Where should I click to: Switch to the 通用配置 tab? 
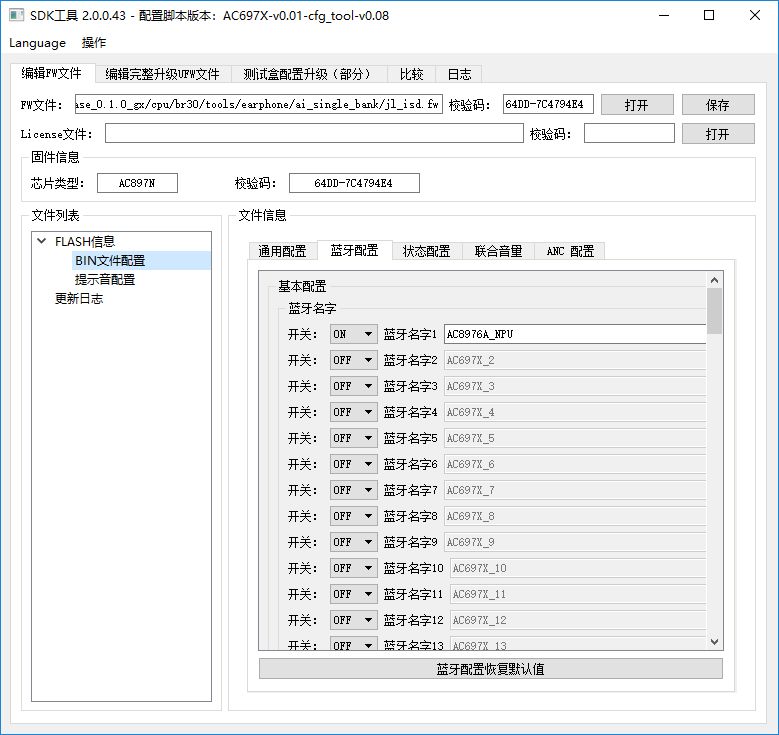click(x=282, y=251)
